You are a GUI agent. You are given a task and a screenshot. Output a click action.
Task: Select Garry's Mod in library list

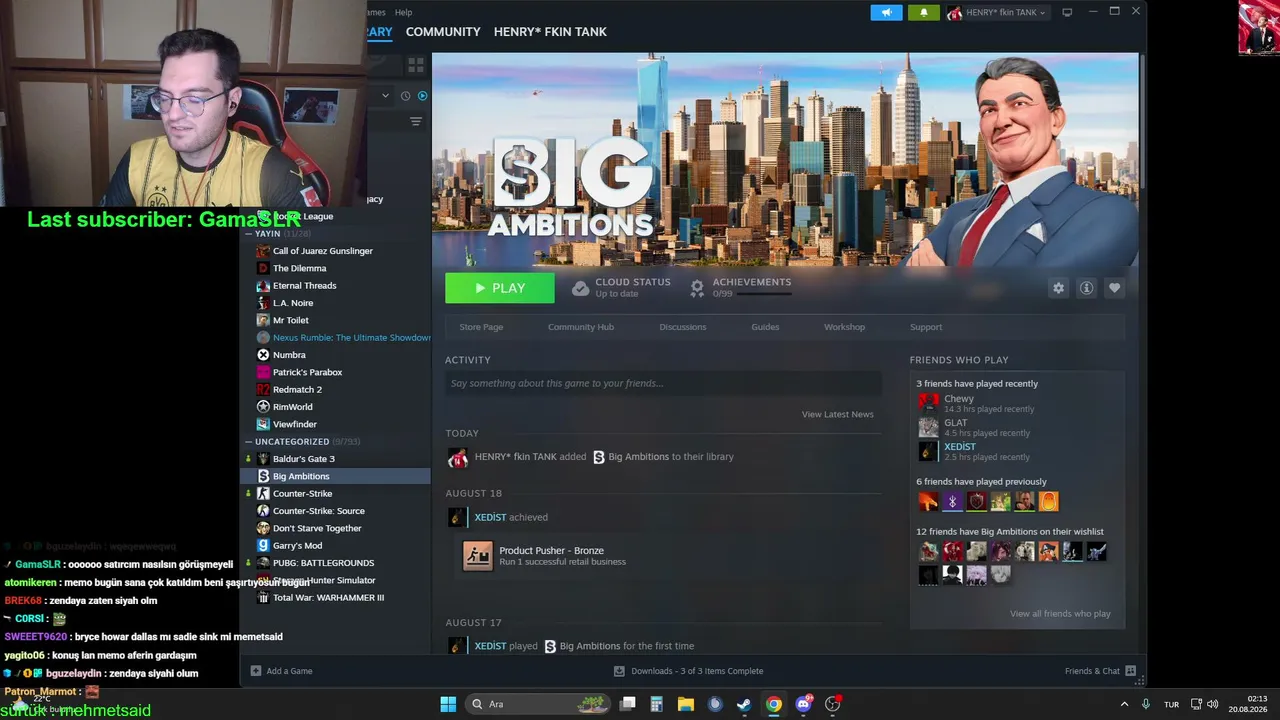(x=298, y=546)
